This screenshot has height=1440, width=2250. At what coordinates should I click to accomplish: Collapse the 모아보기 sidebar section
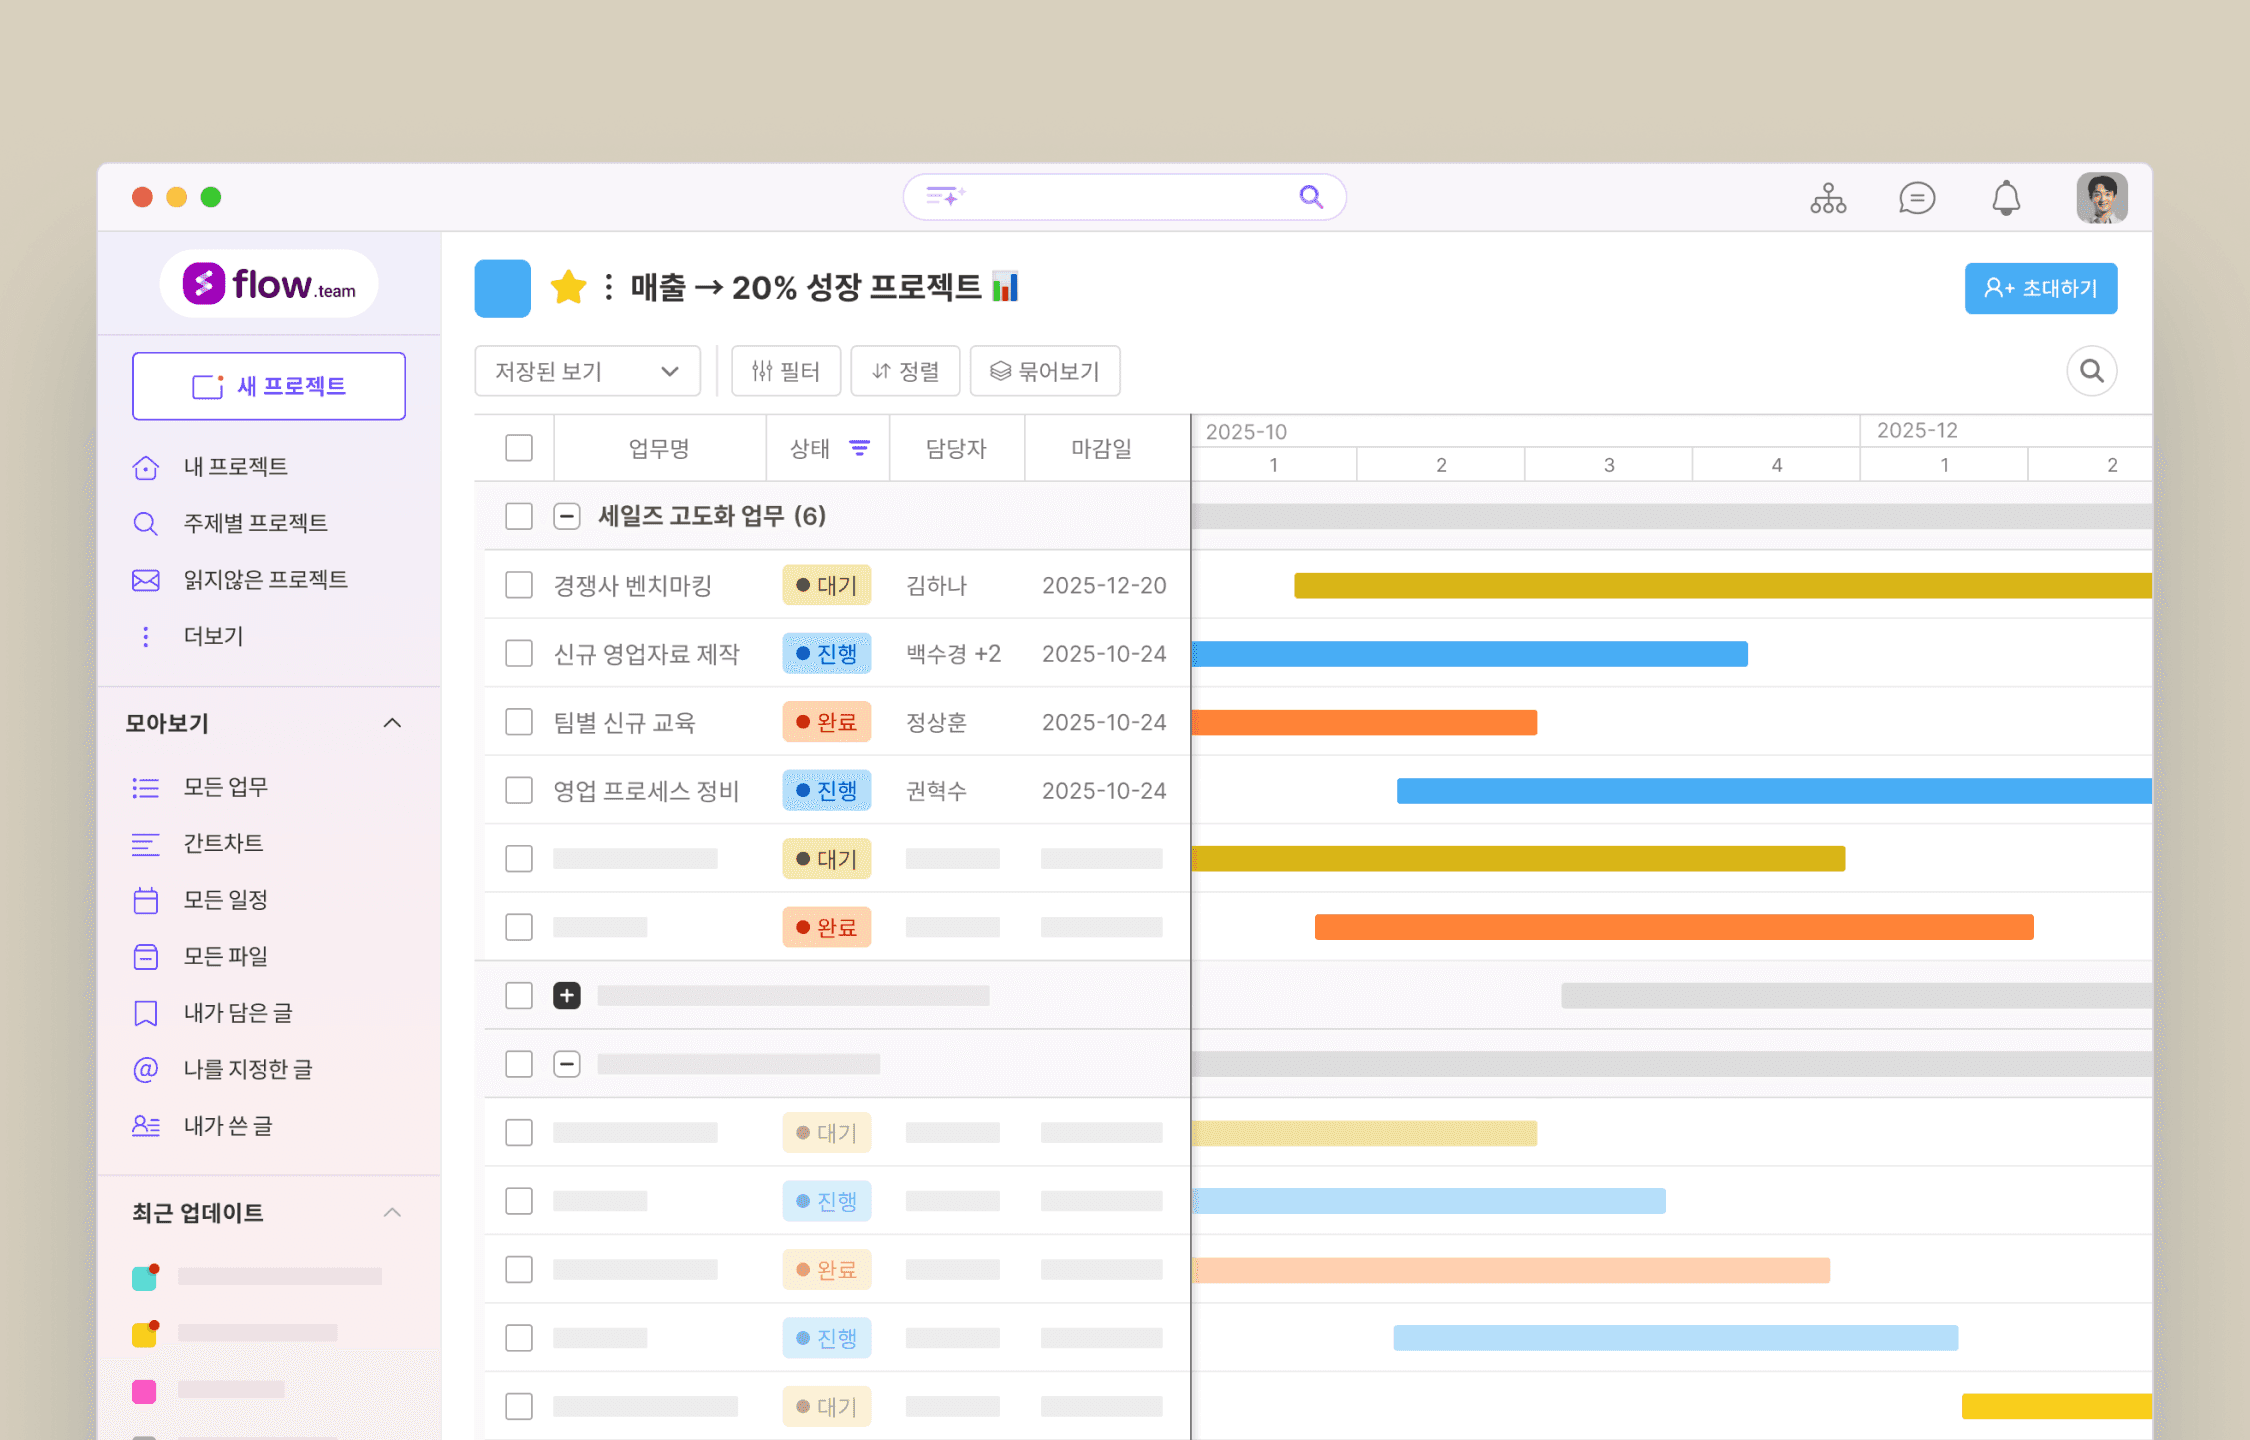(392, 723)
